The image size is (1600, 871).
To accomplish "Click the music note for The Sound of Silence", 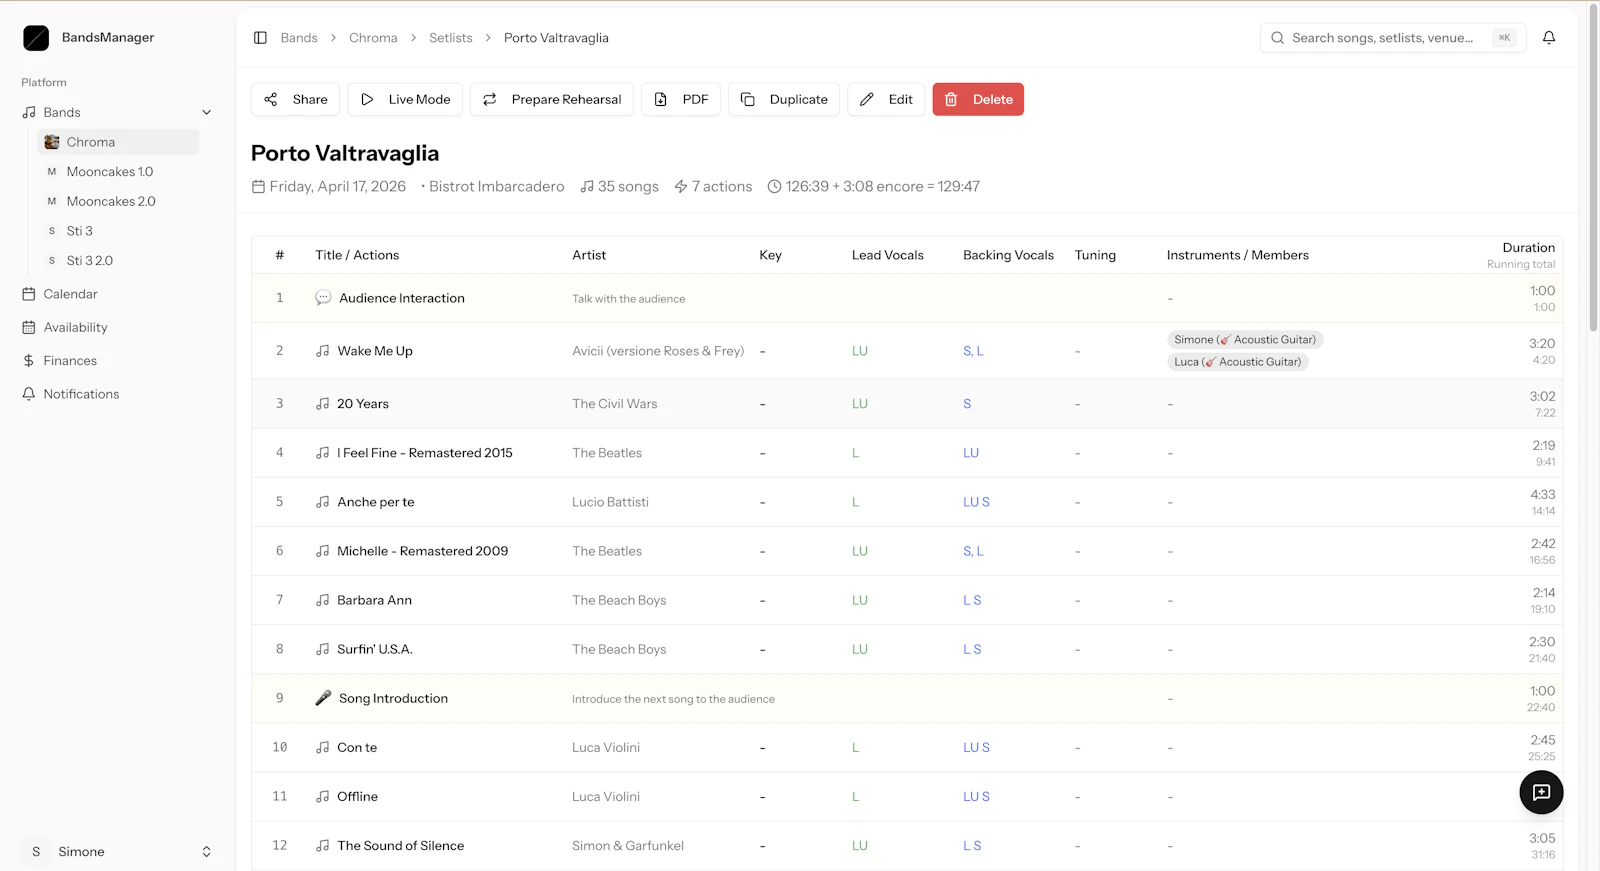I will pos(323,846).
